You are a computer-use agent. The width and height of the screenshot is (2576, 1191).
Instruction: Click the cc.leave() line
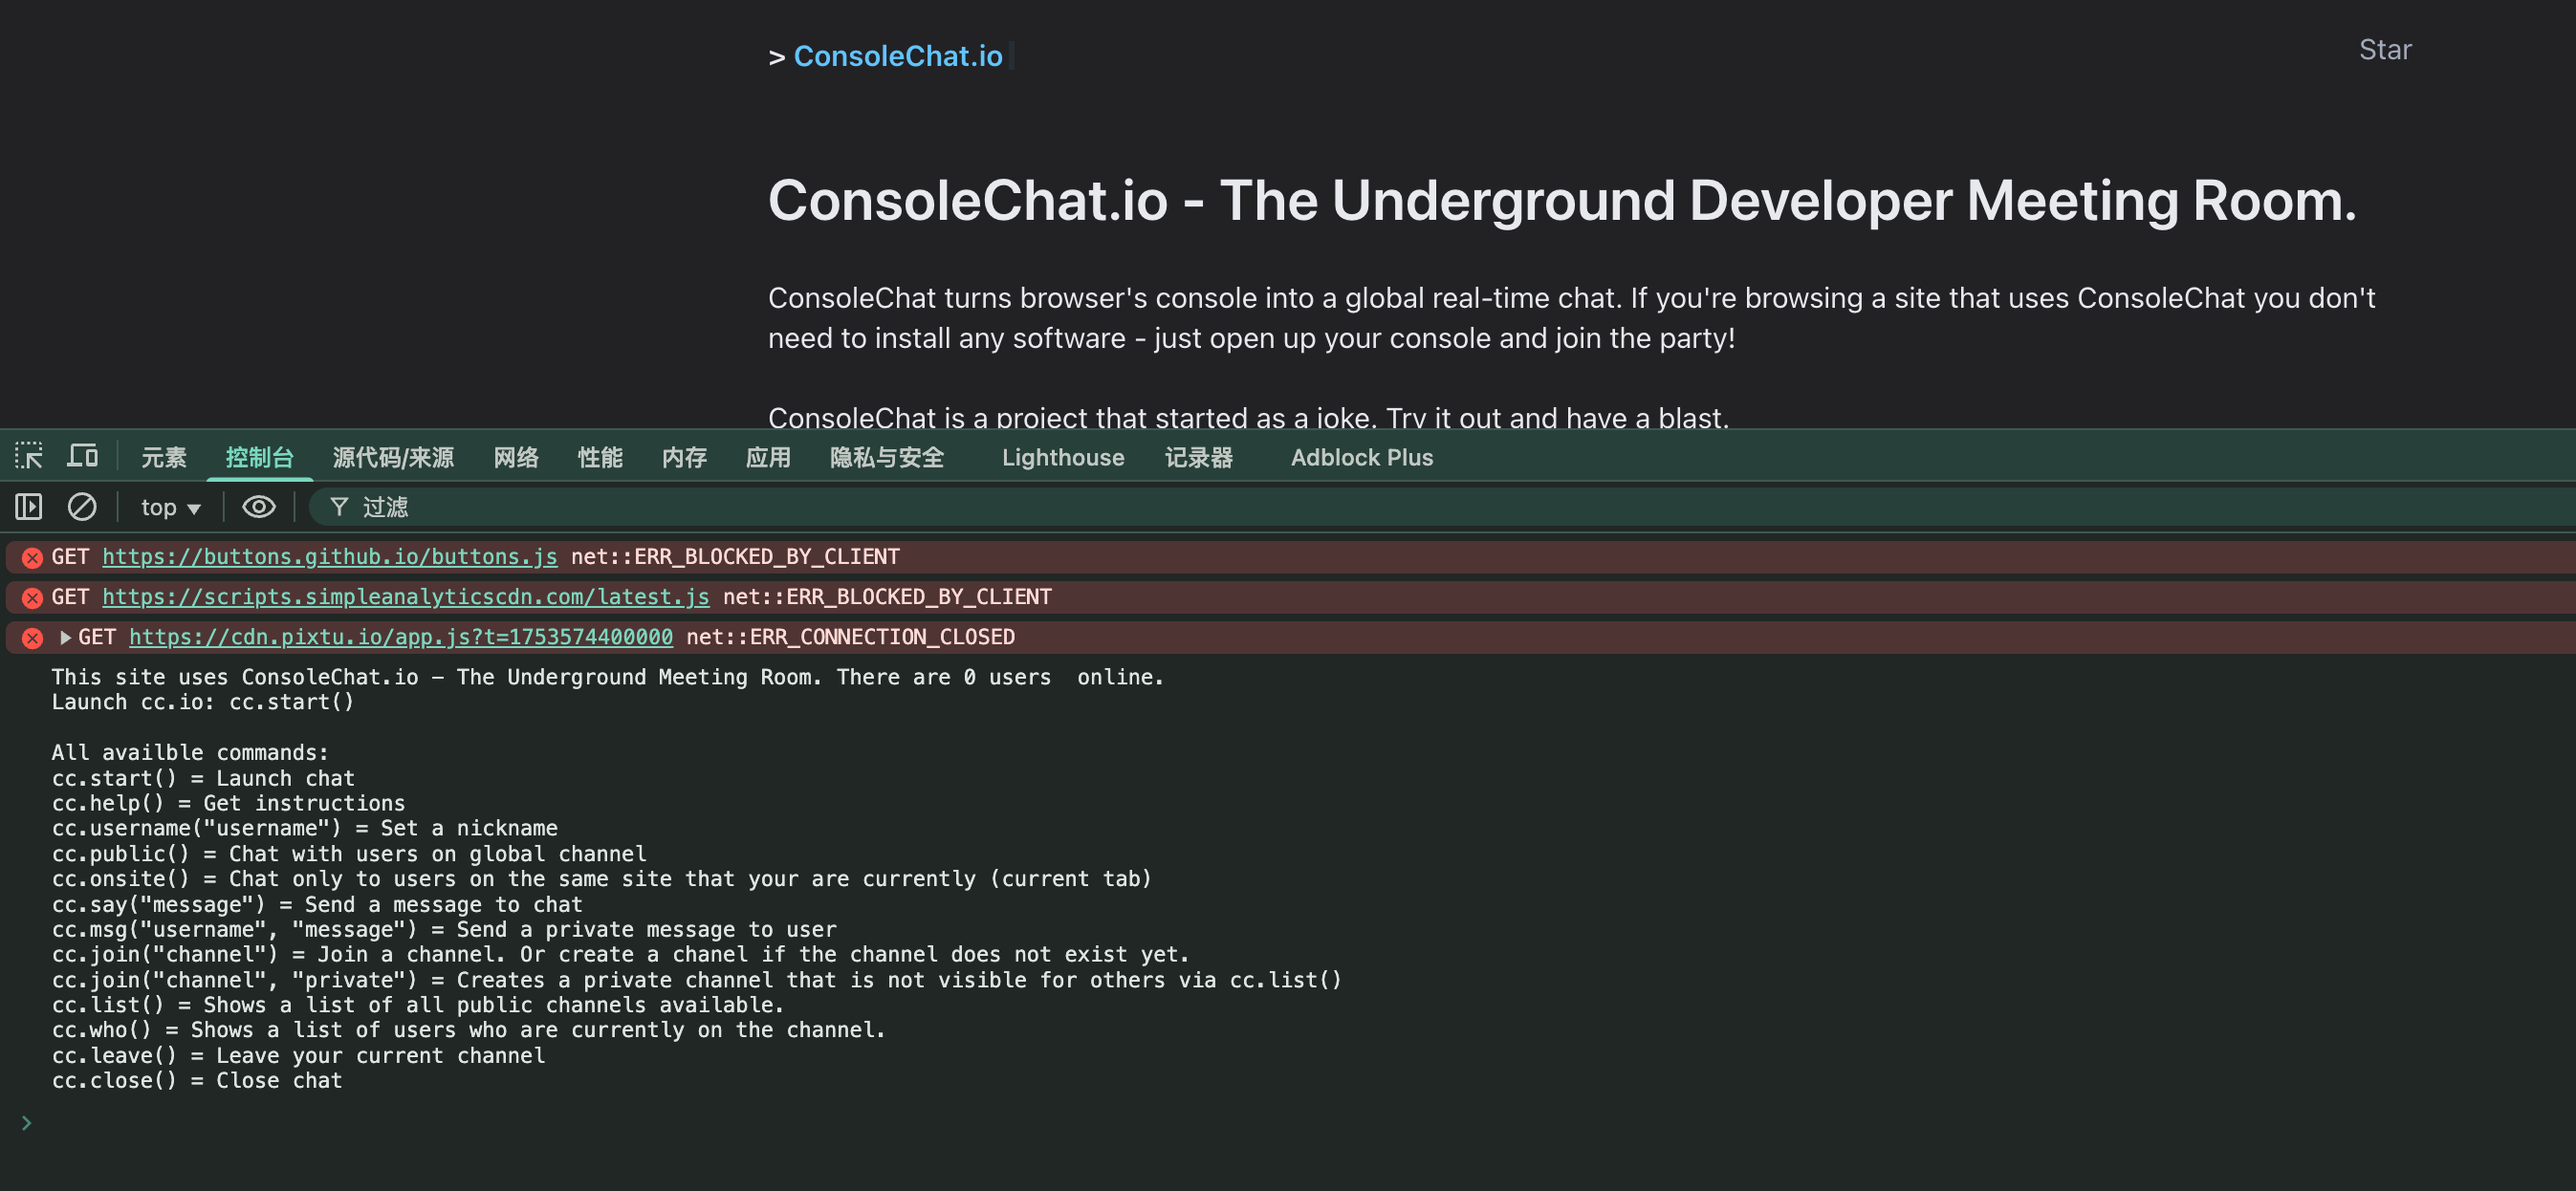point(299,1056)
